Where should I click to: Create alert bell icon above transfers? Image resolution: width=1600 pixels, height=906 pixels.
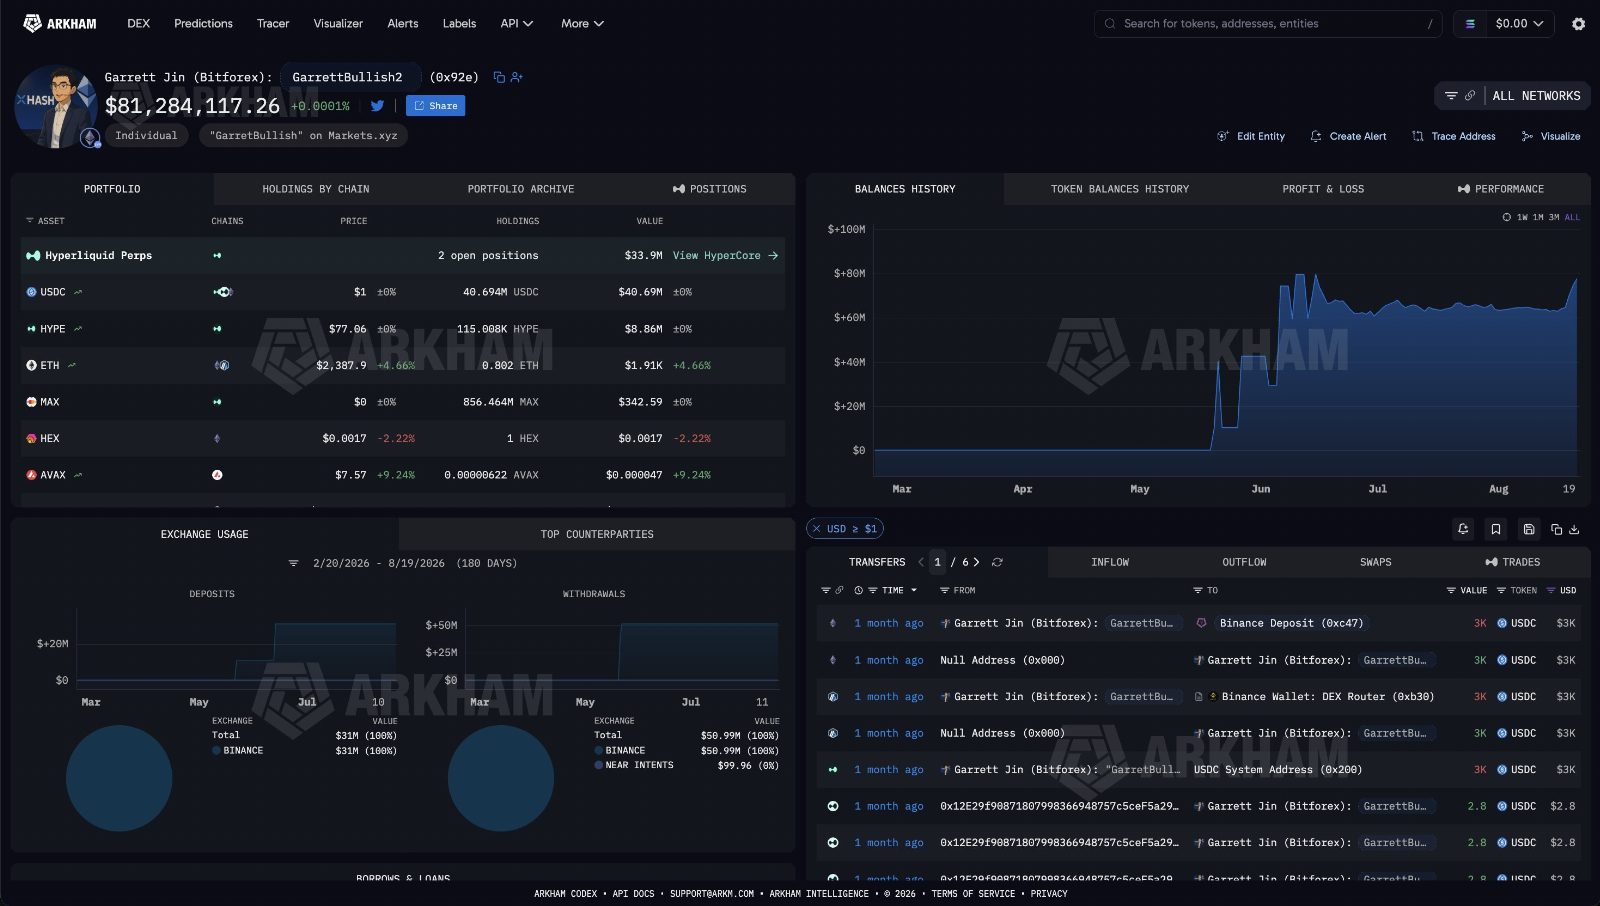(x=1463, y=529)
